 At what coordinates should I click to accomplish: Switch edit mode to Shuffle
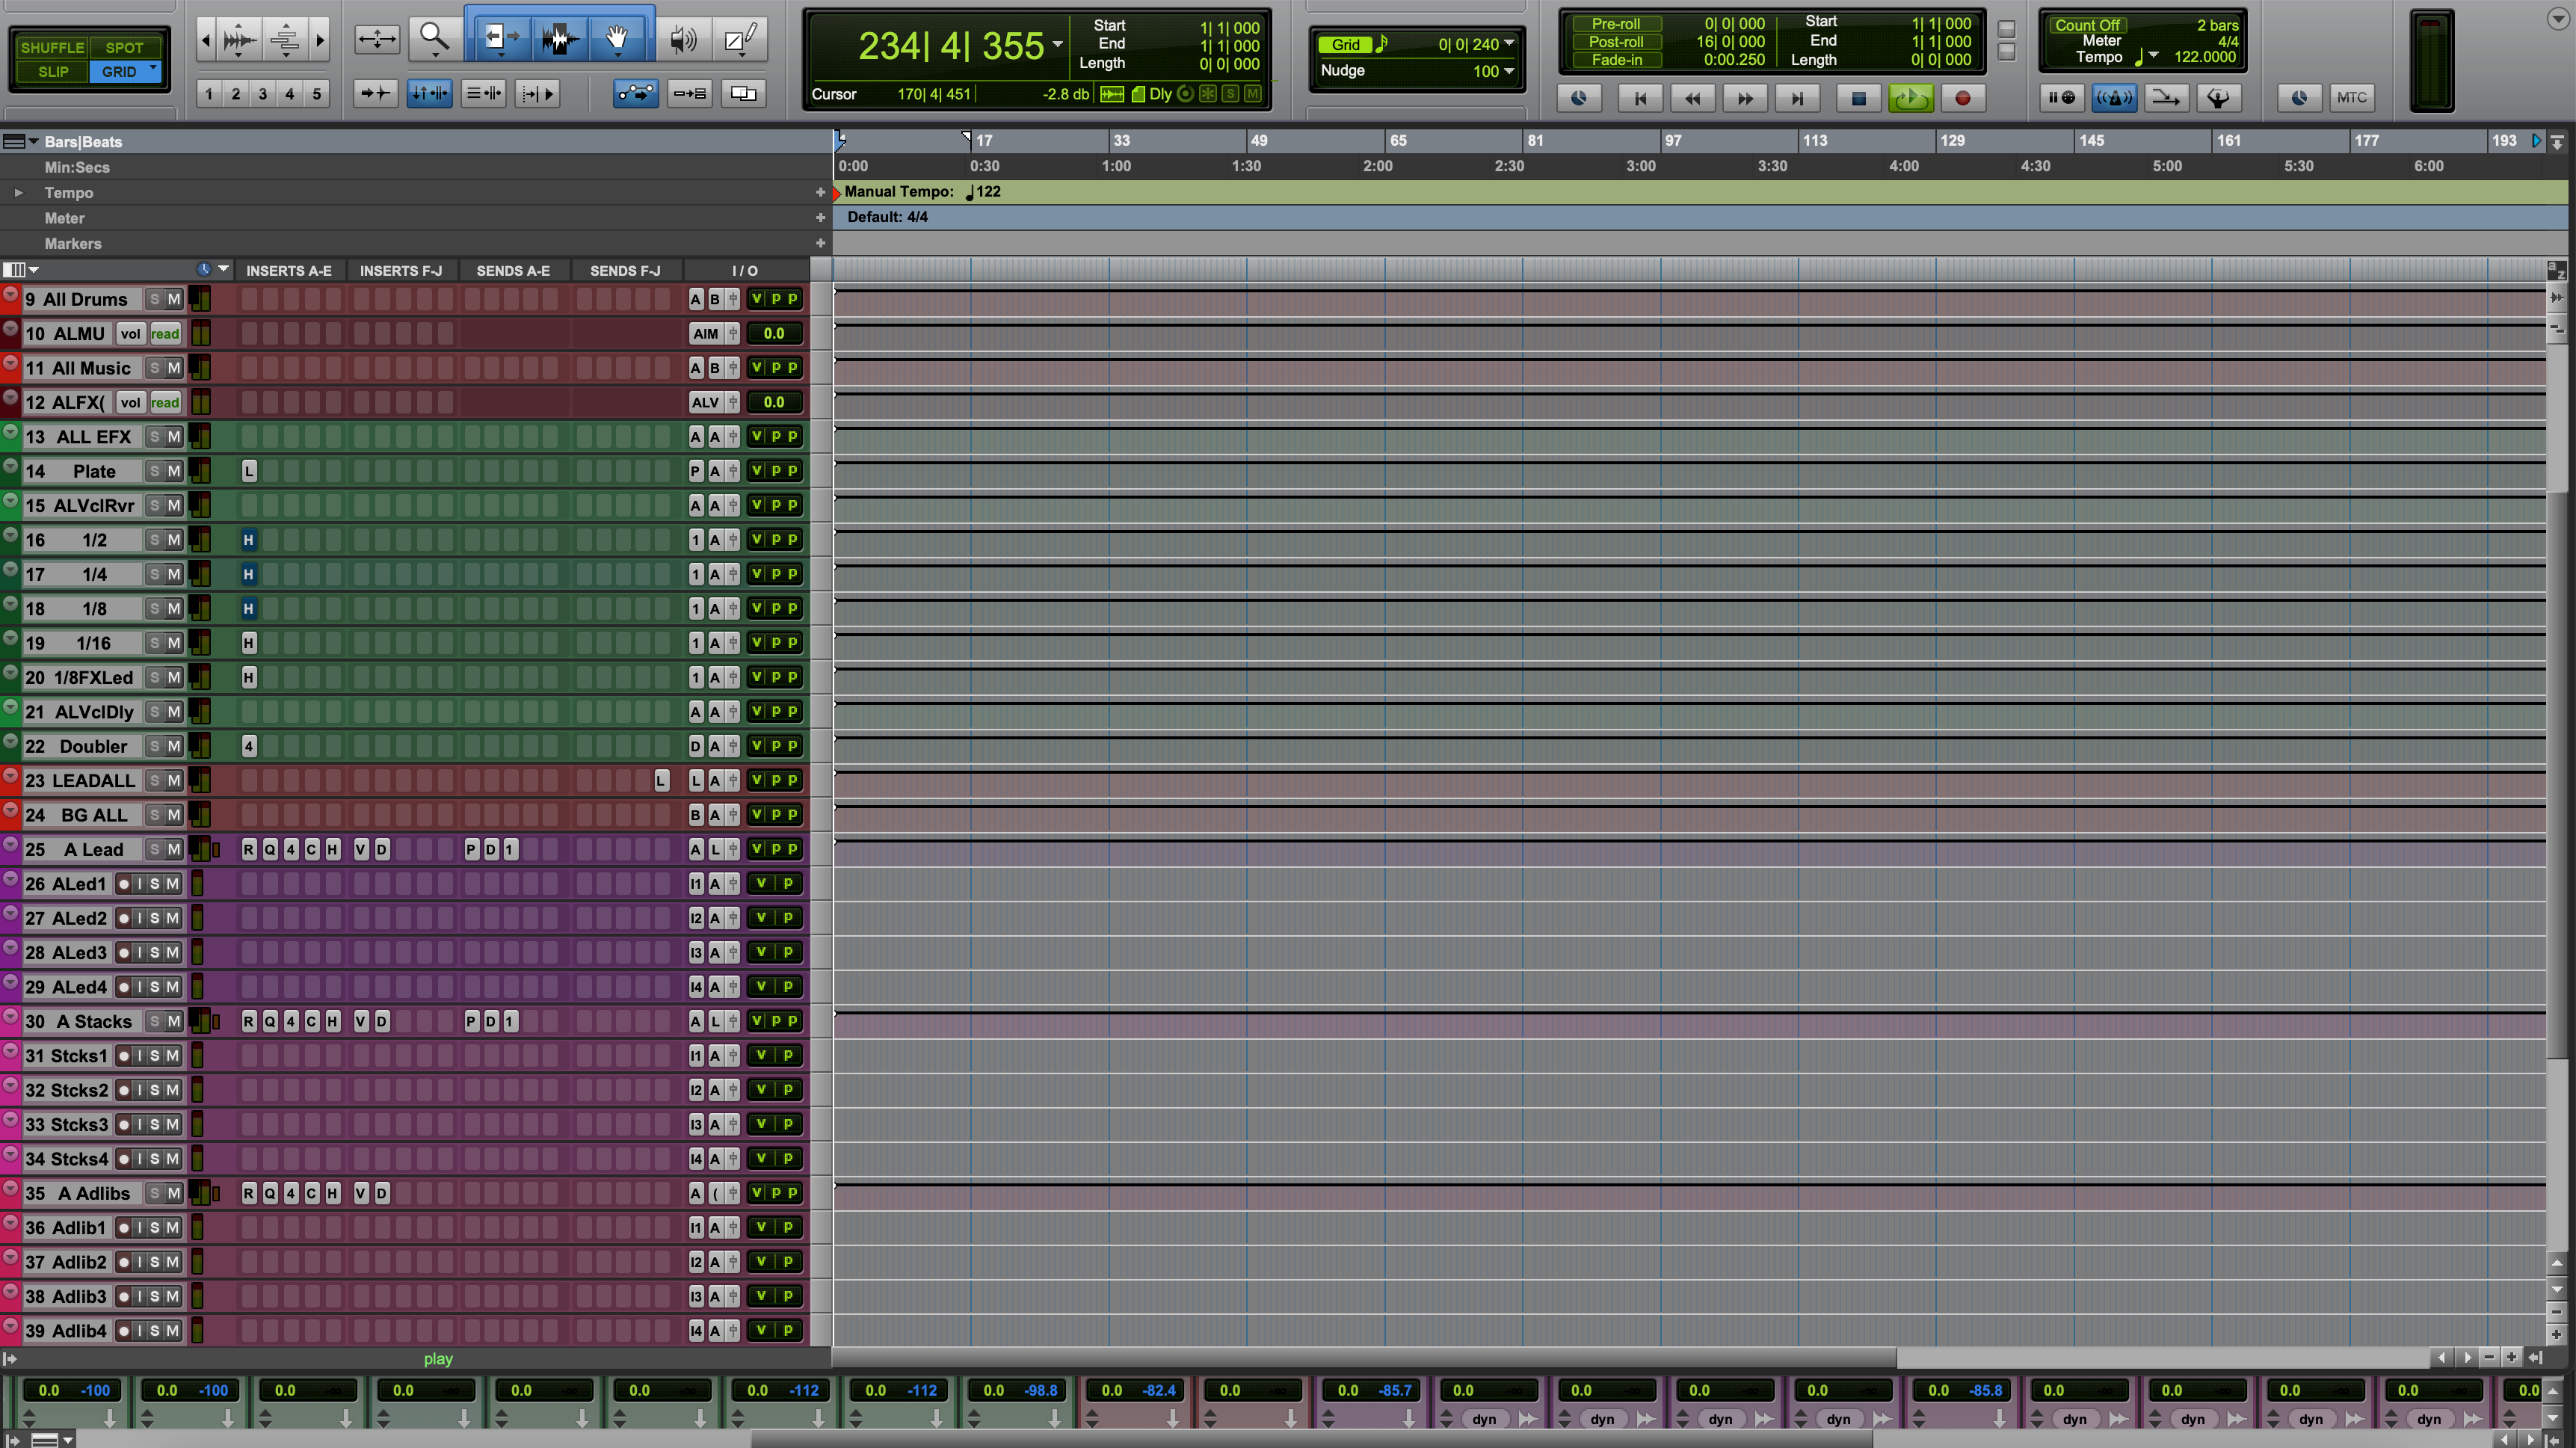pos(52,47)
